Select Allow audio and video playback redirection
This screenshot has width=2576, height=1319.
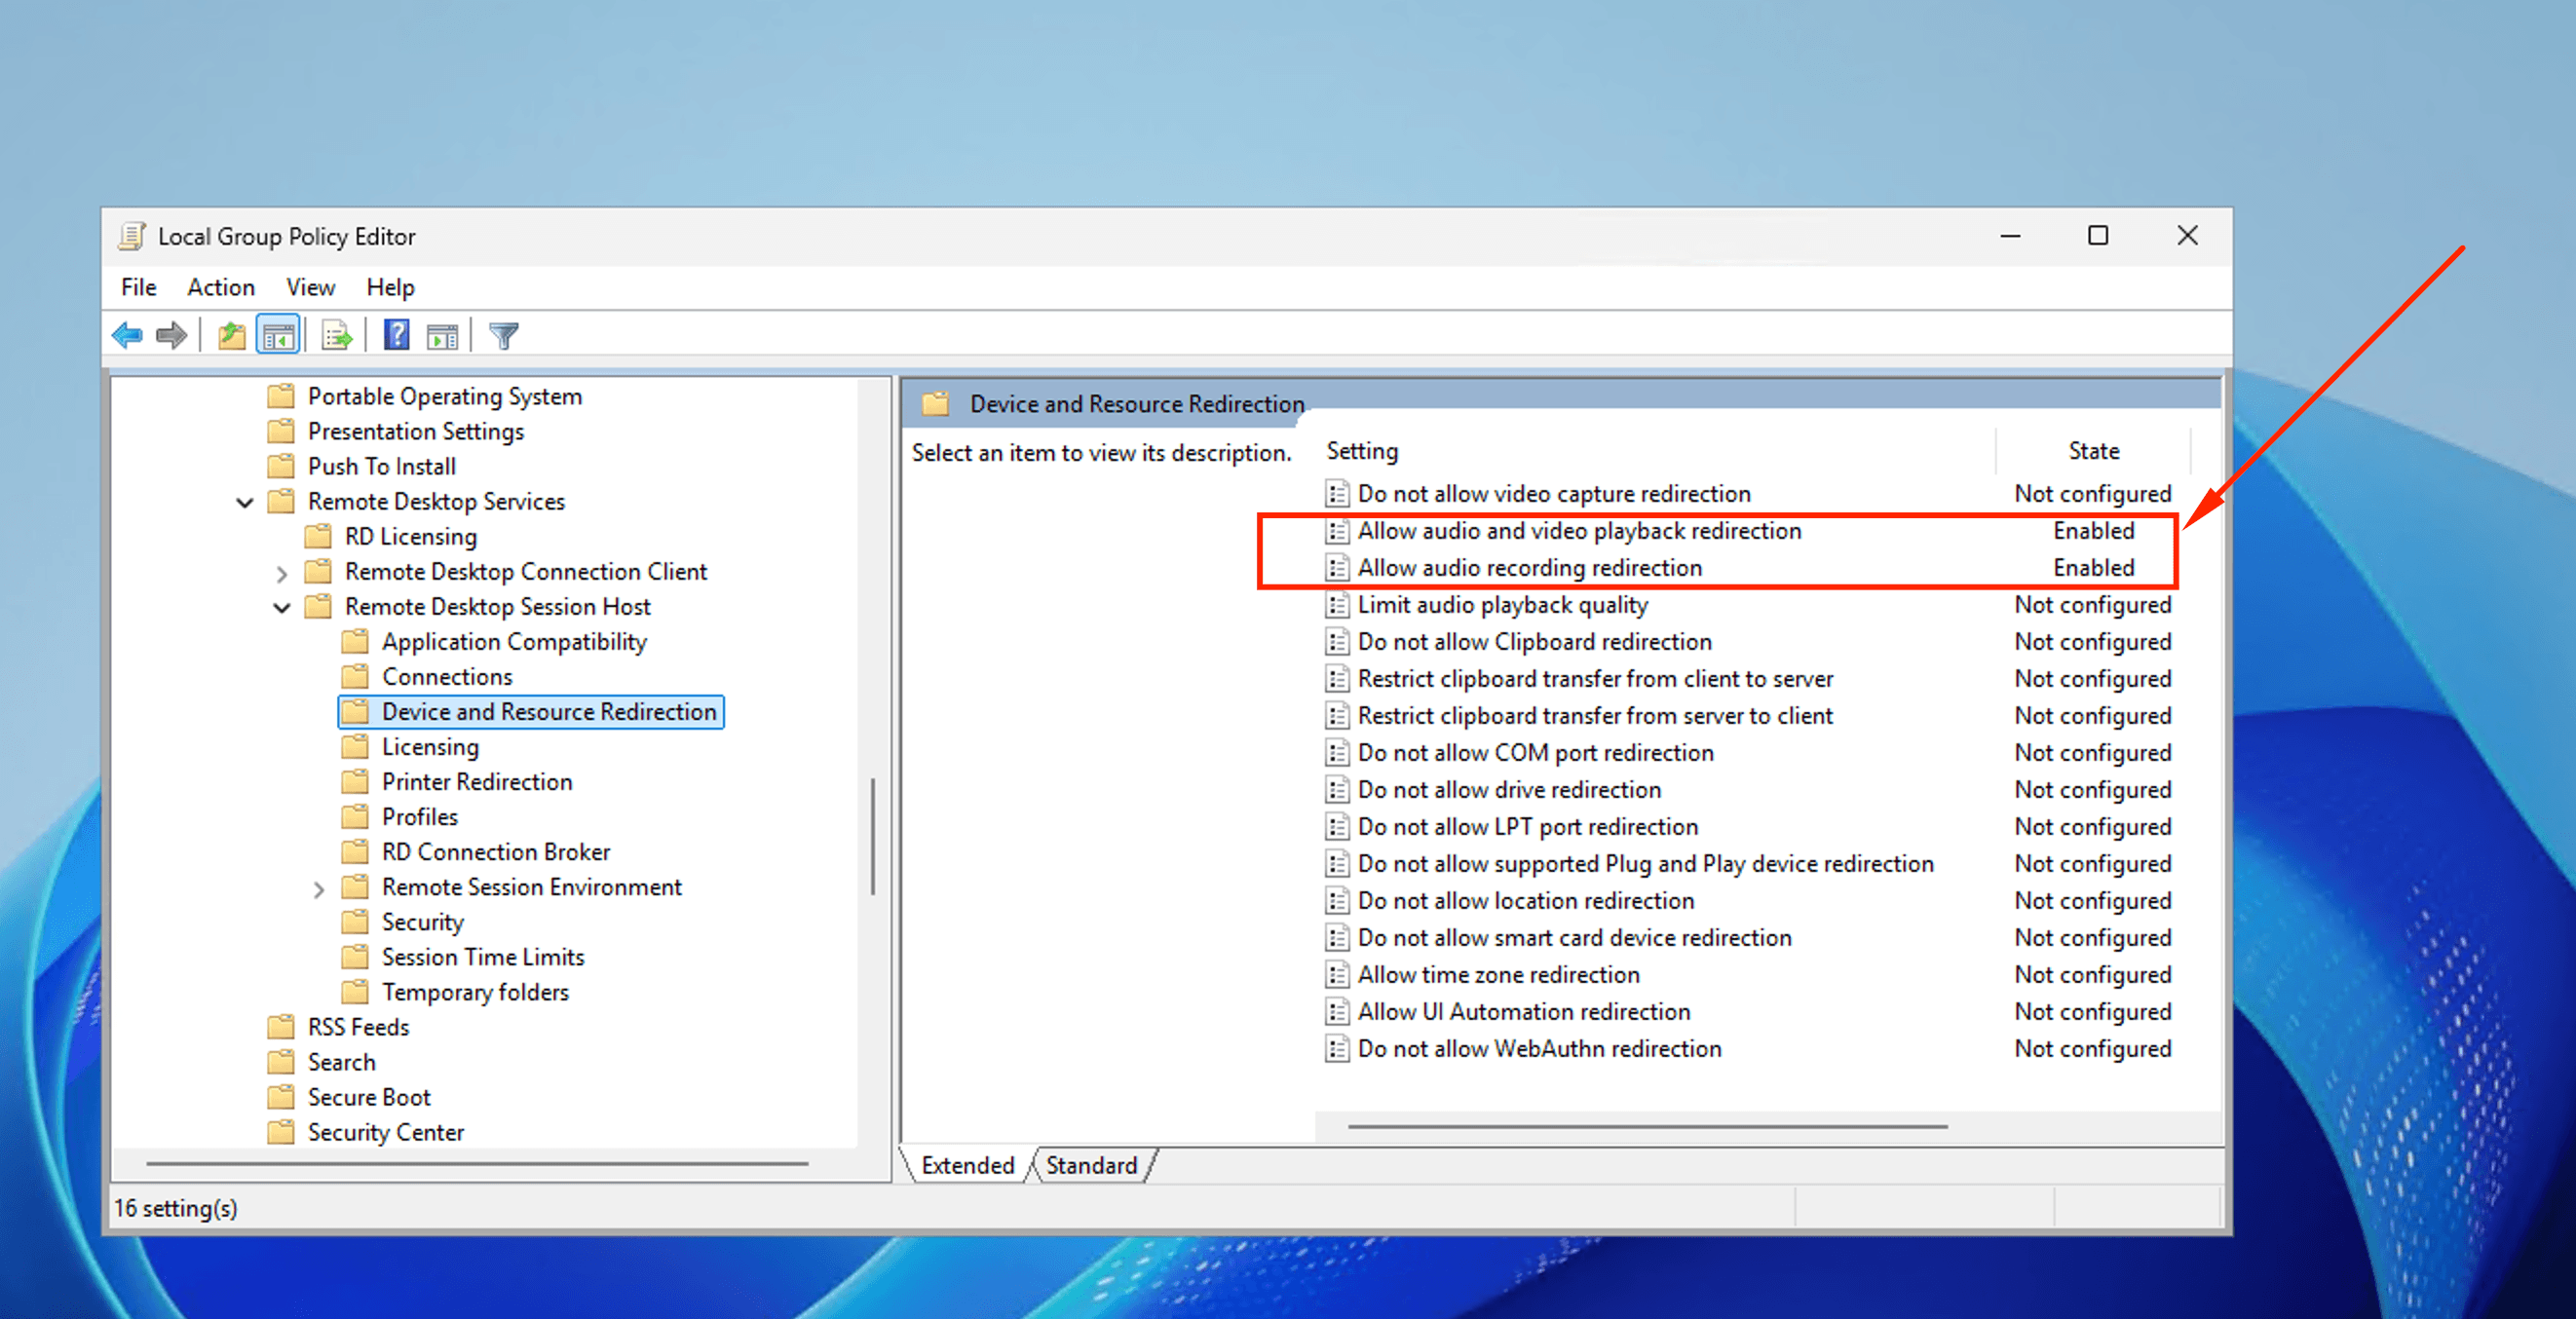coord(1579,531)
